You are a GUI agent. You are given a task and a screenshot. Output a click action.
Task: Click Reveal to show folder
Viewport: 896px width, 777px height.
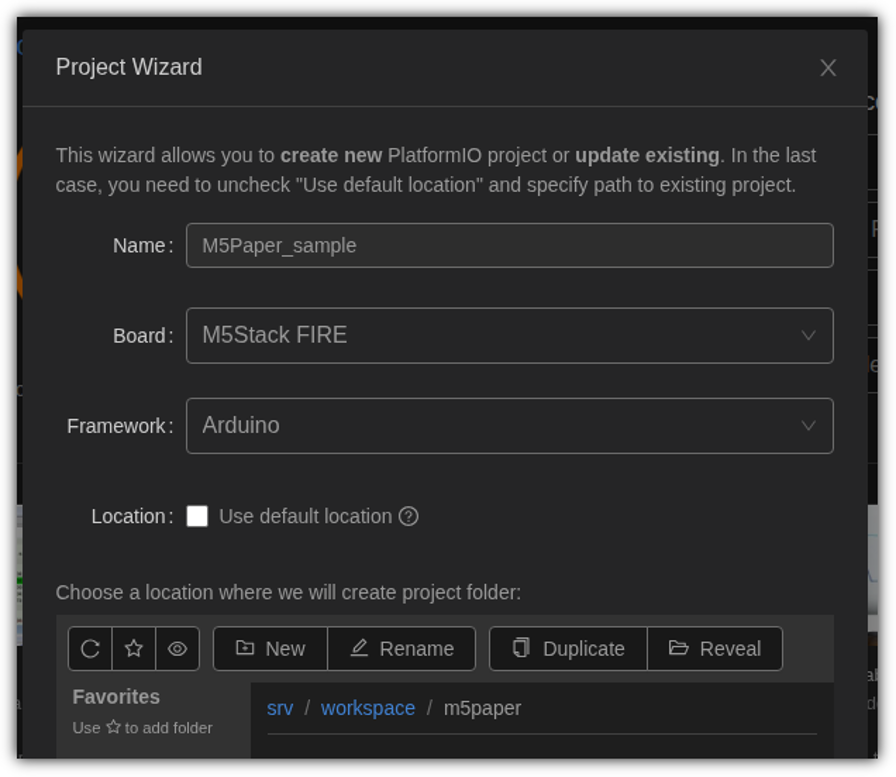pyautogui.click(x=715, y=648)
